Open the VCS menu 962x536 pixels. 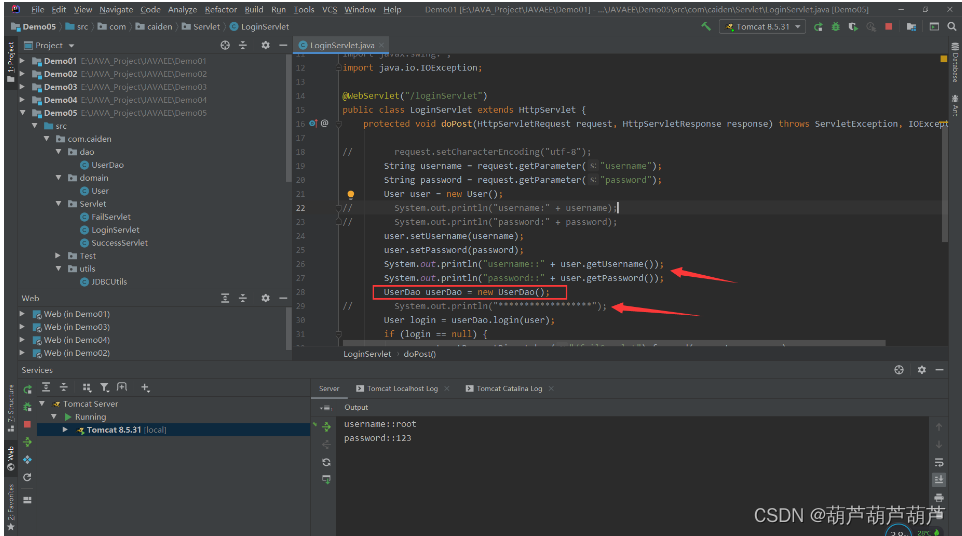[329, 9]
